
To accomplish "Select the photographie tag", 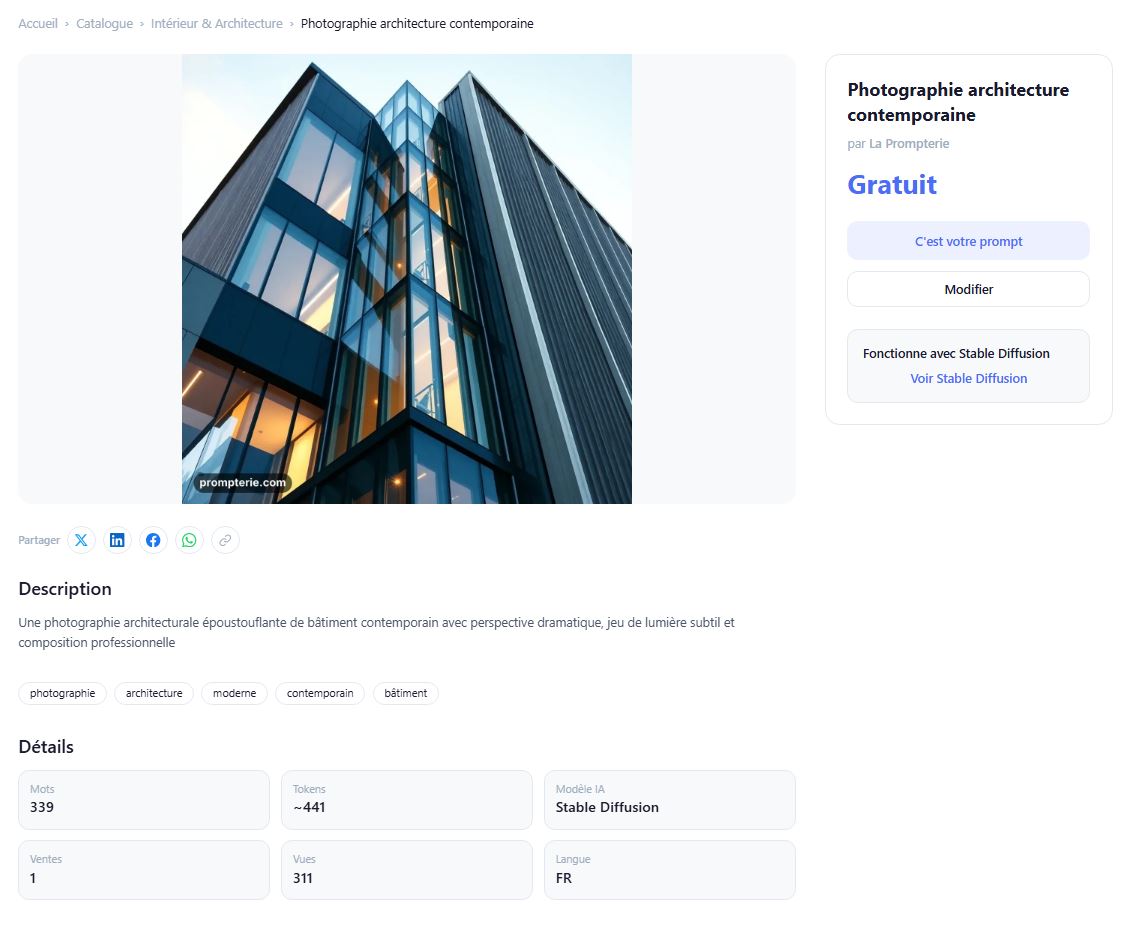I will click(62, 693).
